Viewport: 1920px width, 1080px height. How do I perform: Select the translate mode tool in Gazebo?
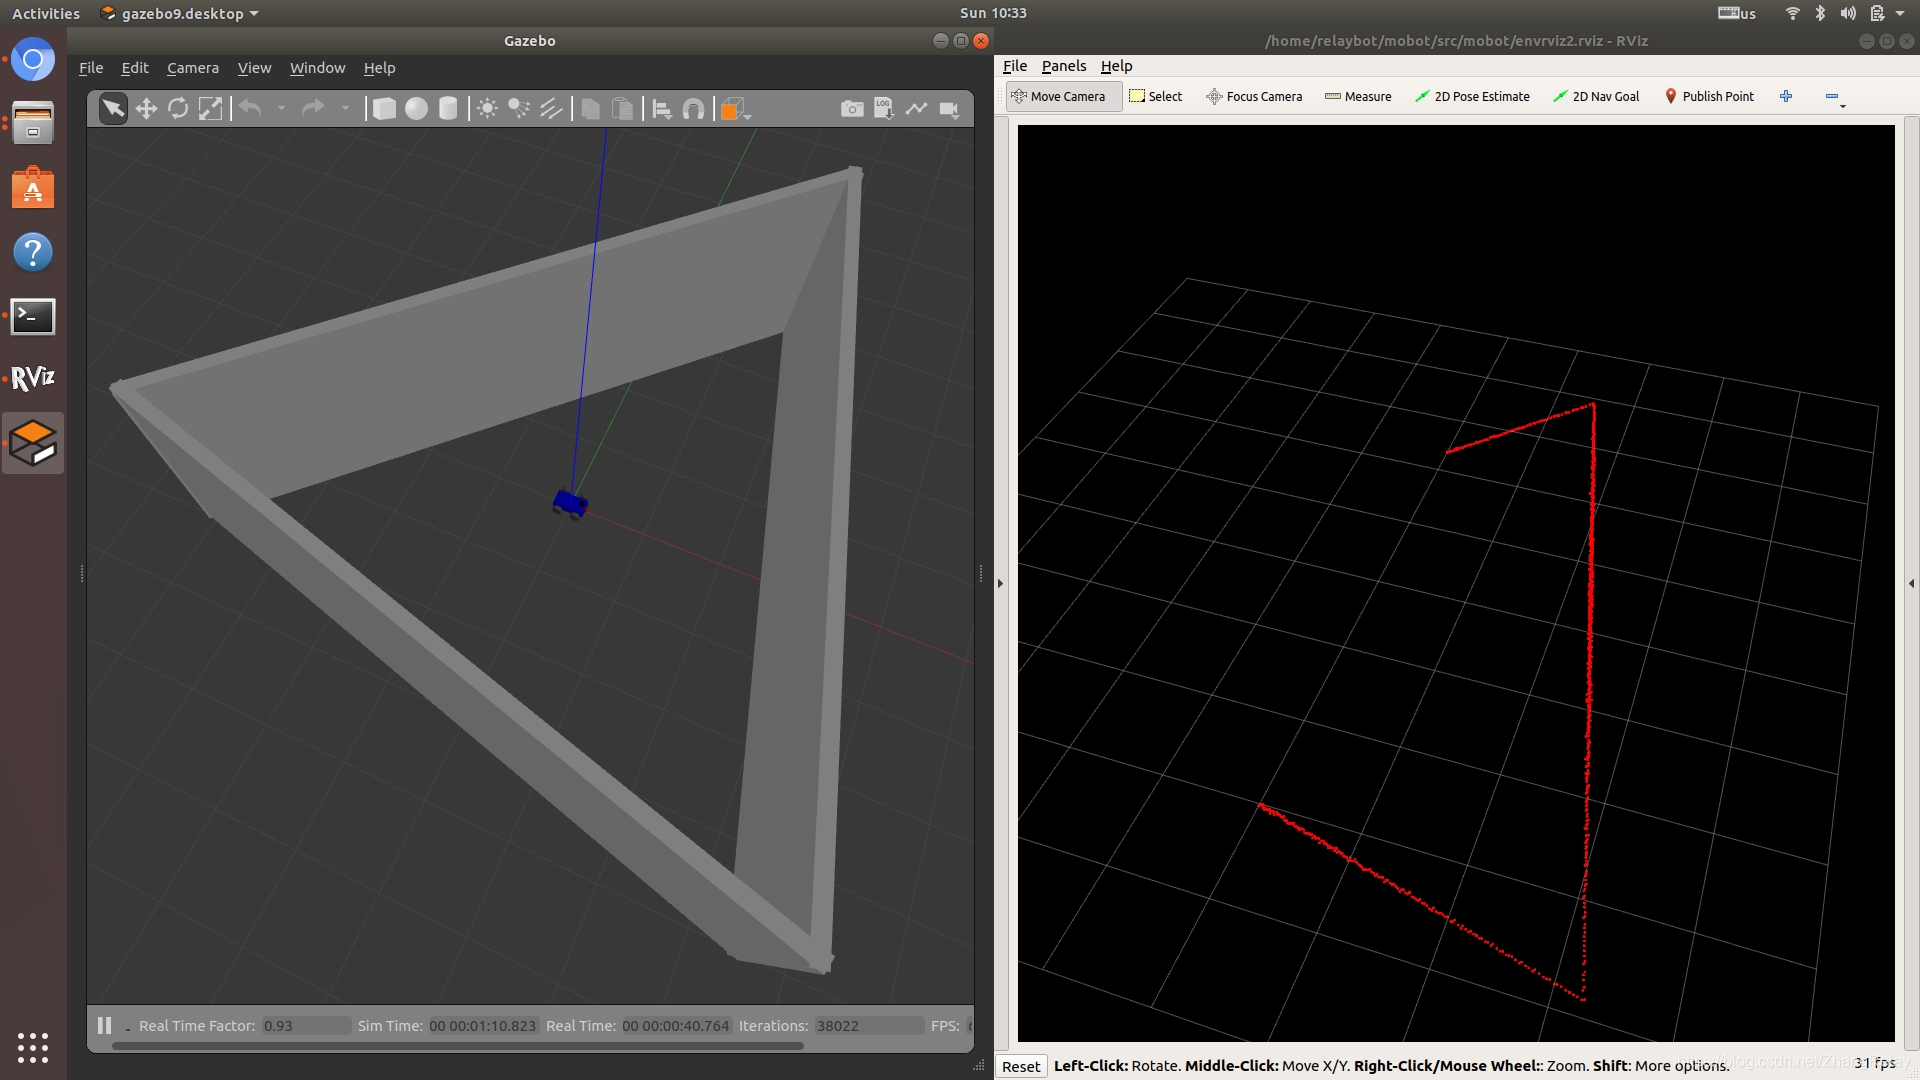[x=146, y=109]
